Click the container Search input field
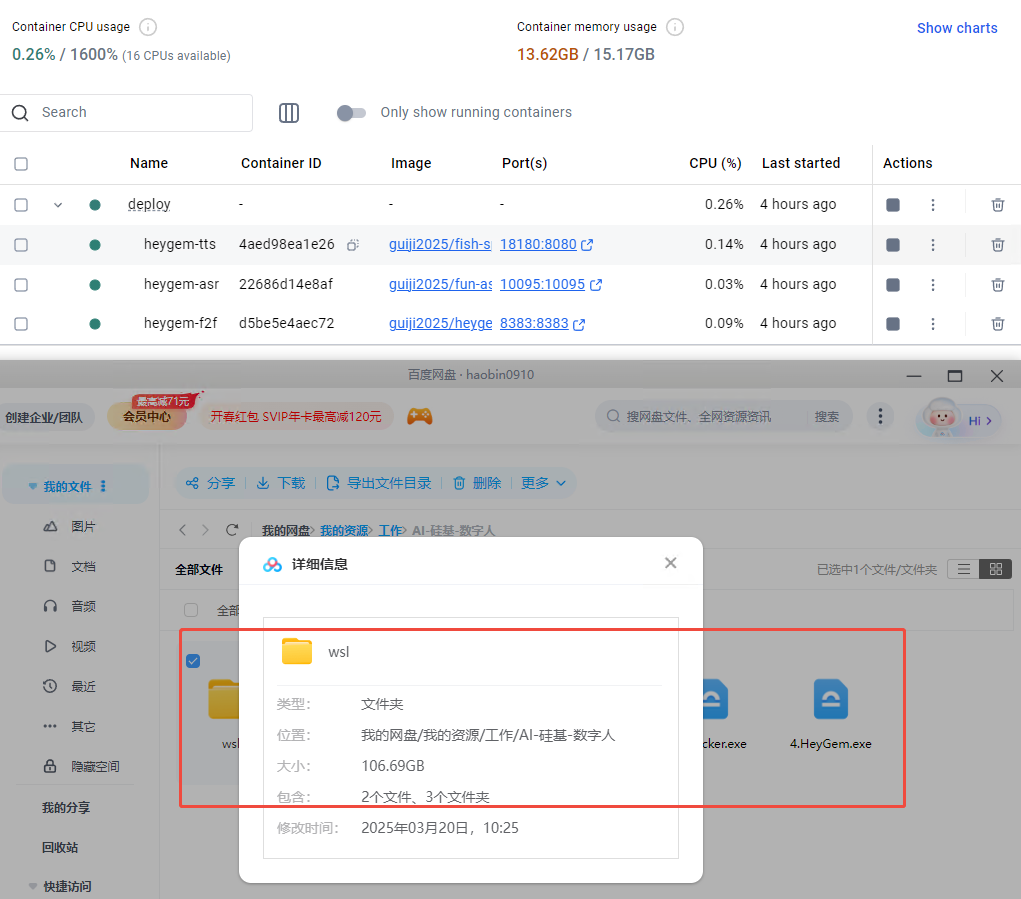Viewport: 1021px width, 899px height. (140, 113)
